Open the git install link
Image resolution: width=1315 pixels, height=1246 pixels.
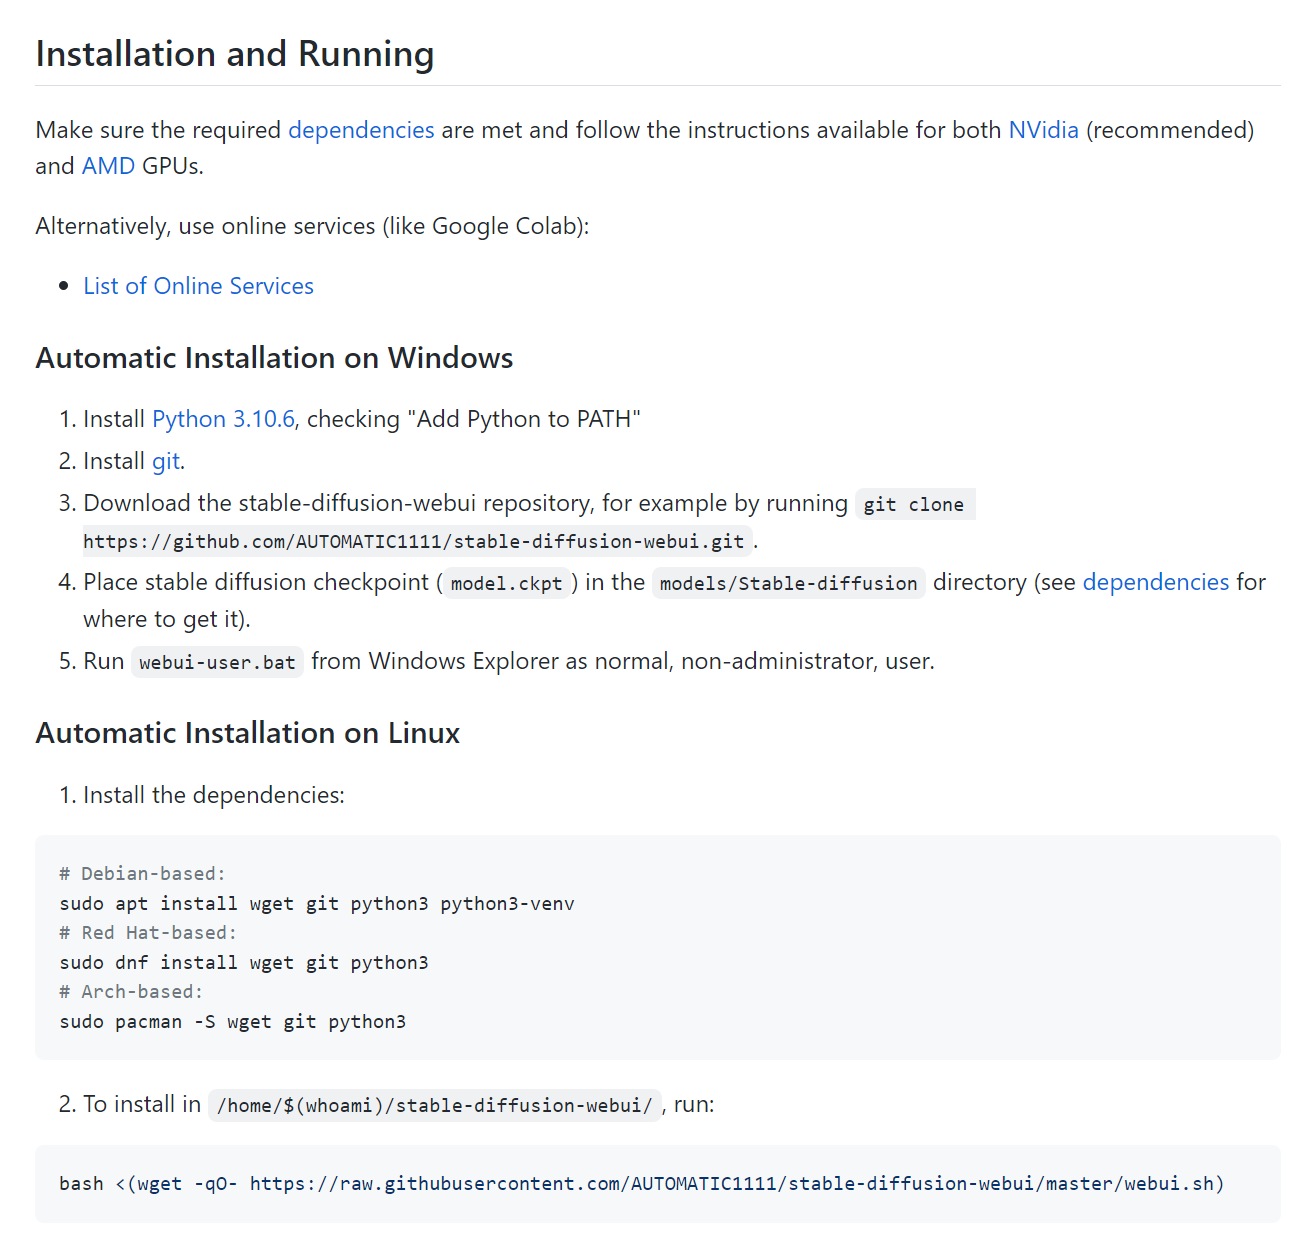[166, 461]
